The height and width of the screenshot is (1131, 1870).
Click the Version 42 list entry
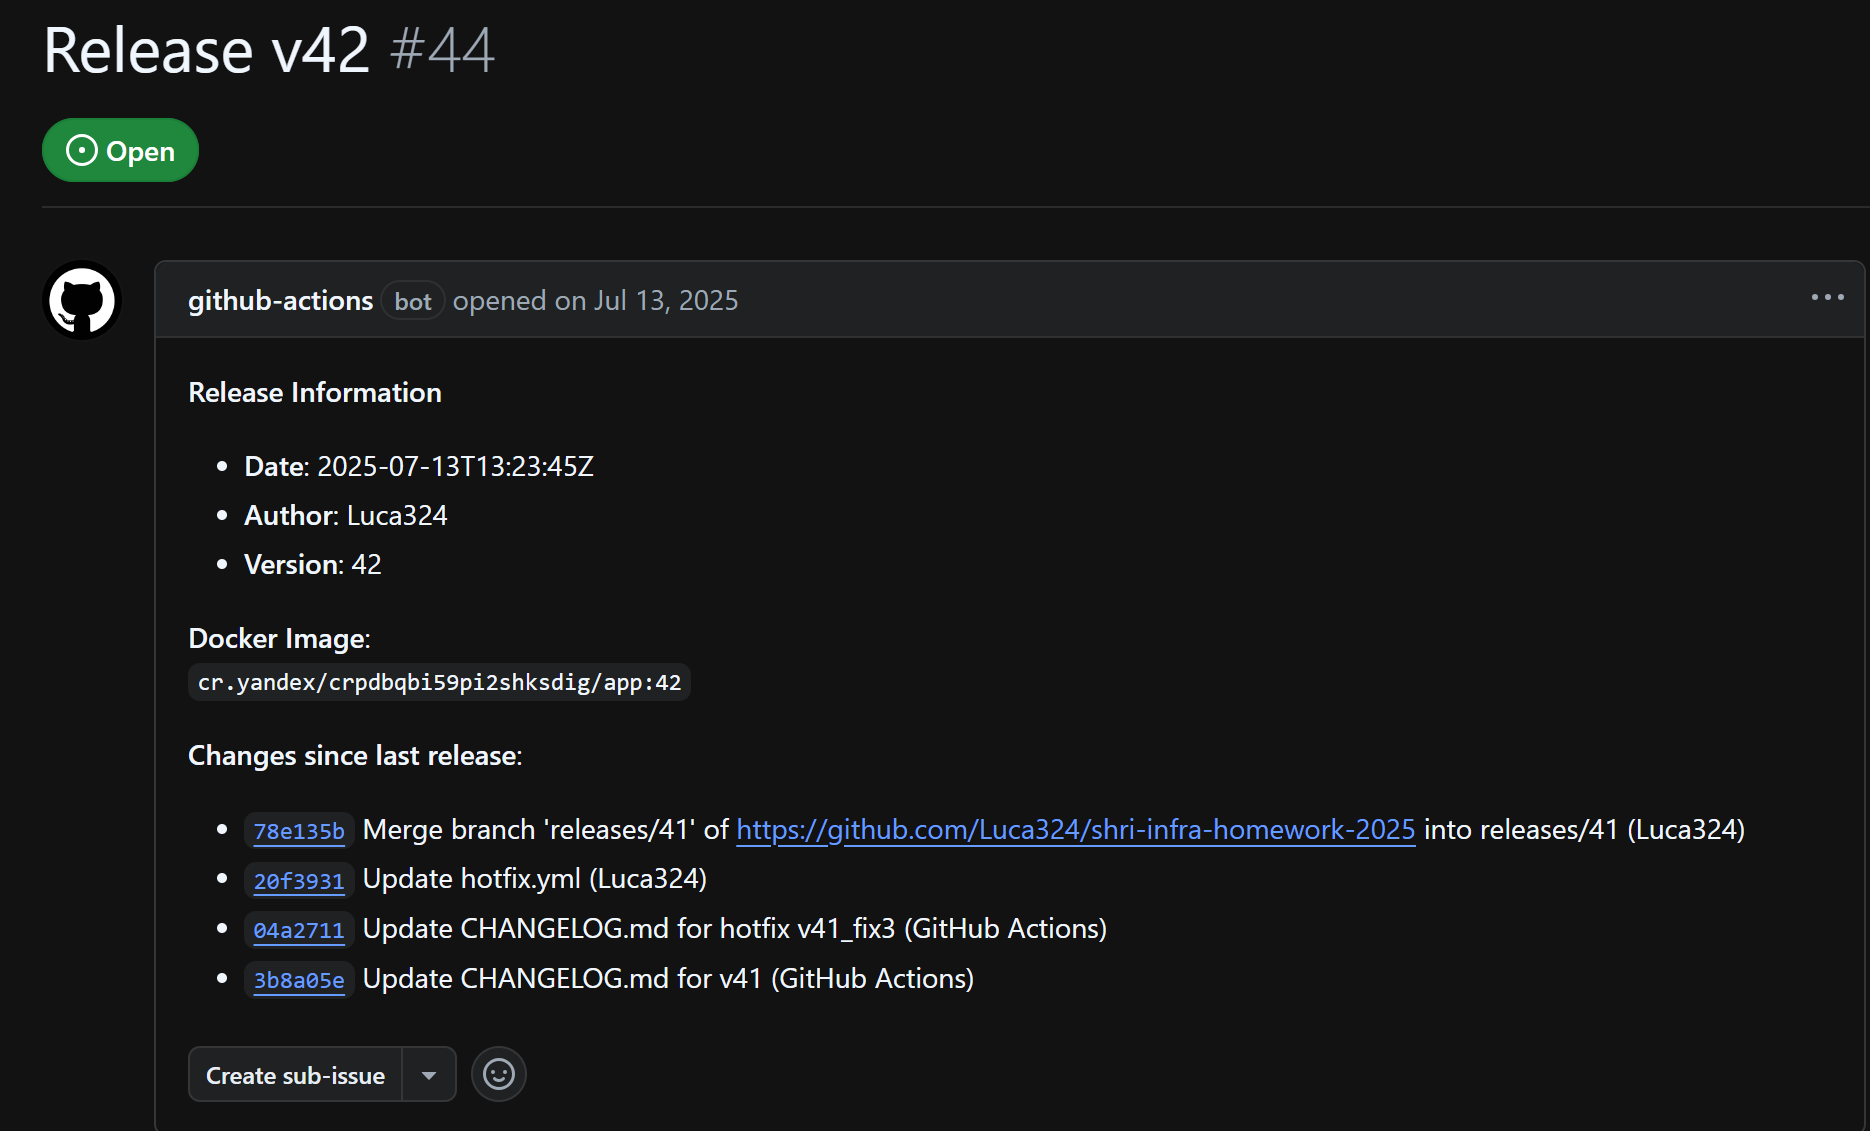311,564
